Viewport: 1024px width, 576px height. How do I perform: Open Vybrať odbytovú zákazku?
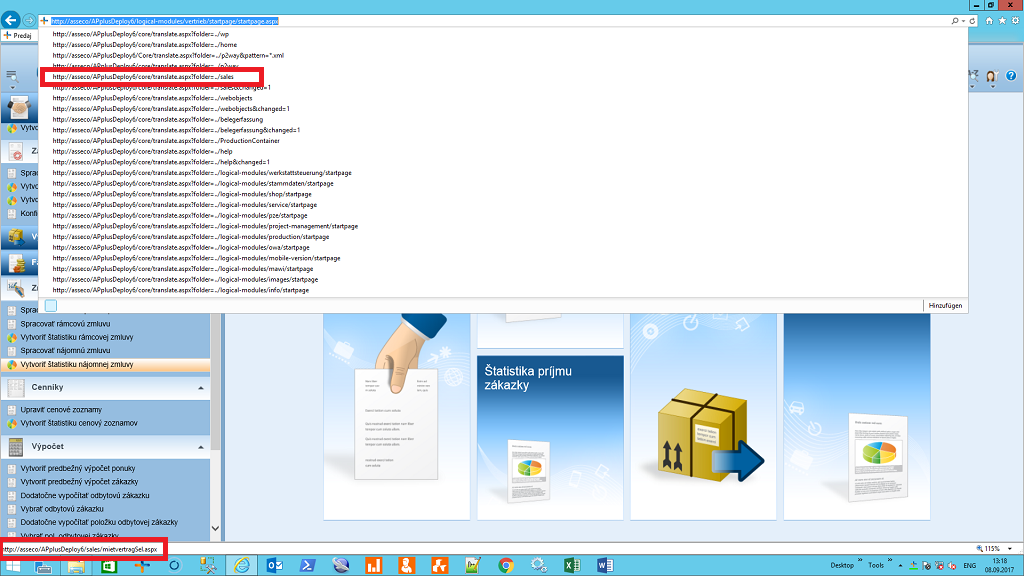coord(62,509)
